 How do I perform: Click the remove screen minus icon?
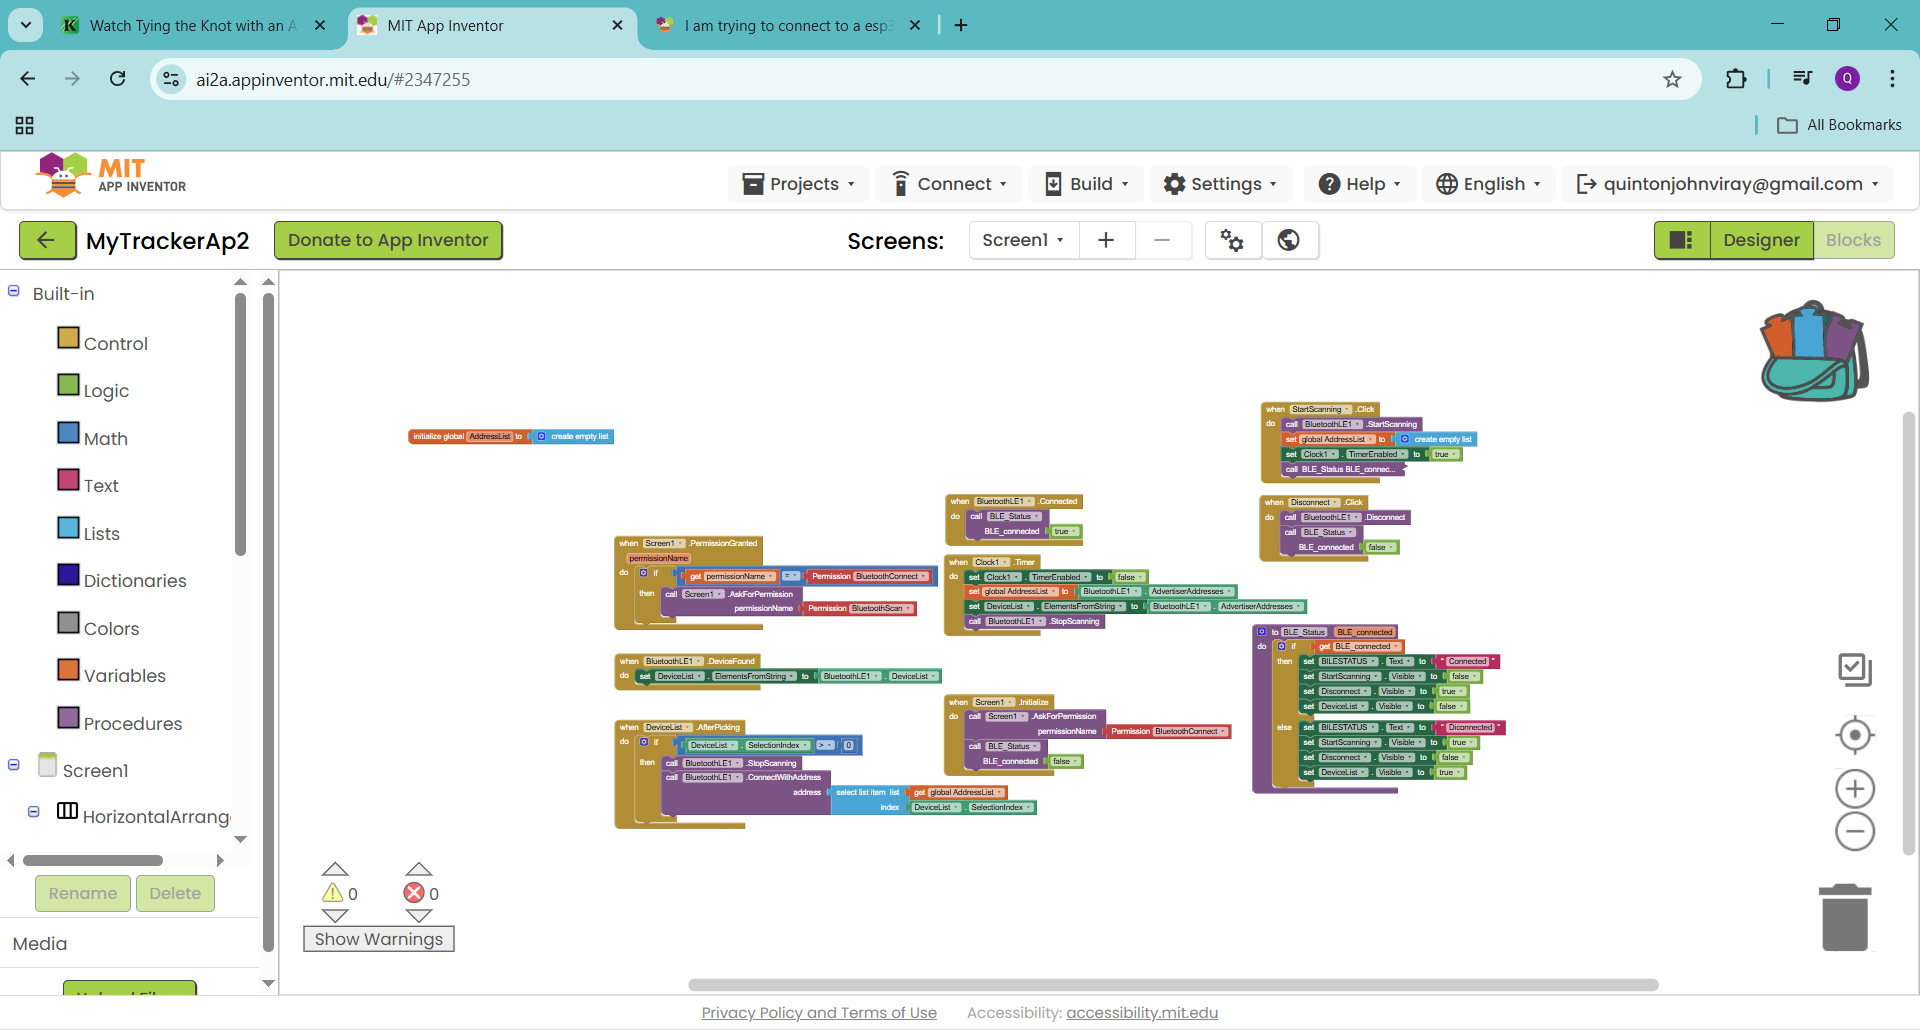pos(1162,240)
